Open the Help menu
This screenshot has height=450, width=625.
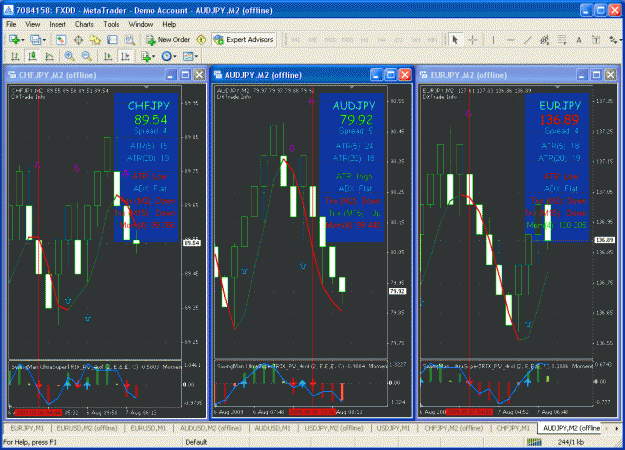click(x=169, y=24)
